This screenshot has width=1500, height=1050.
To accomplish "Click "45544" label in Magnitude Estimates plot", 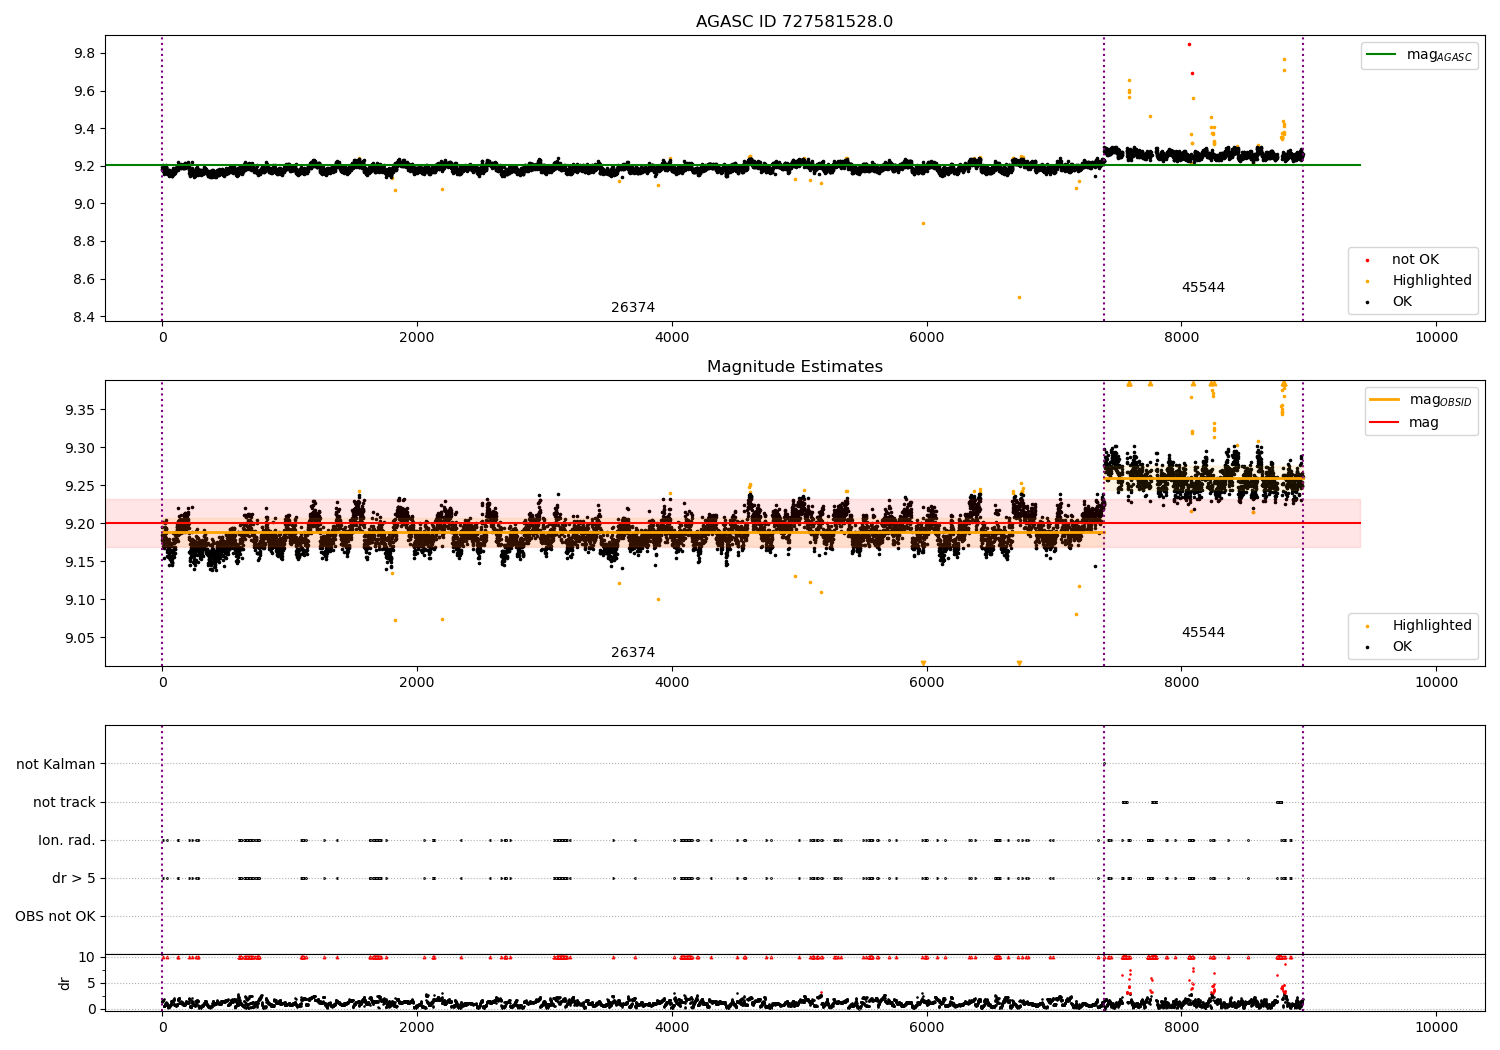I will coord(1203,633).
